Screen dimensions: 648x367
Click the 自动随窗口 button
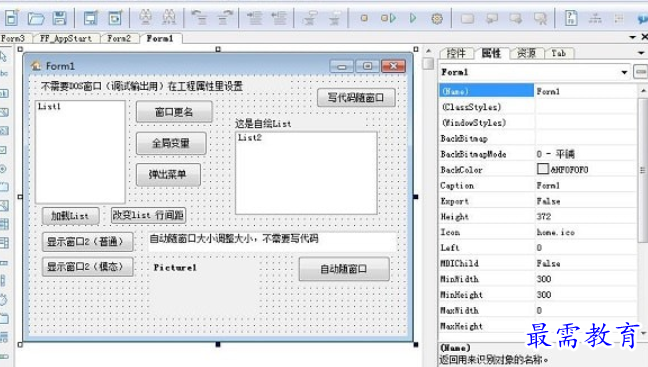pos(344,269)
